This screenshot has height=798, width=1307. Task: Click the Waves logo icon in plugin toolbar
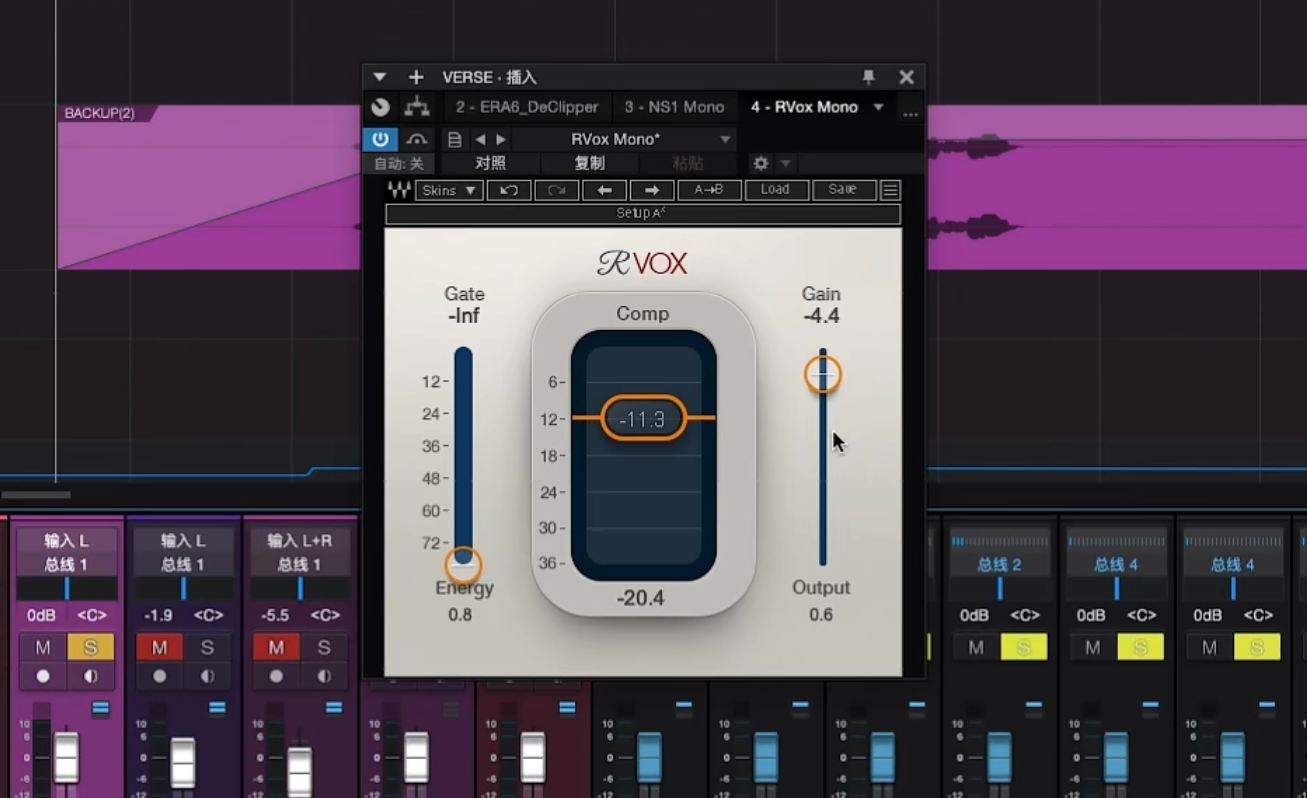click(x=399, y=190)
